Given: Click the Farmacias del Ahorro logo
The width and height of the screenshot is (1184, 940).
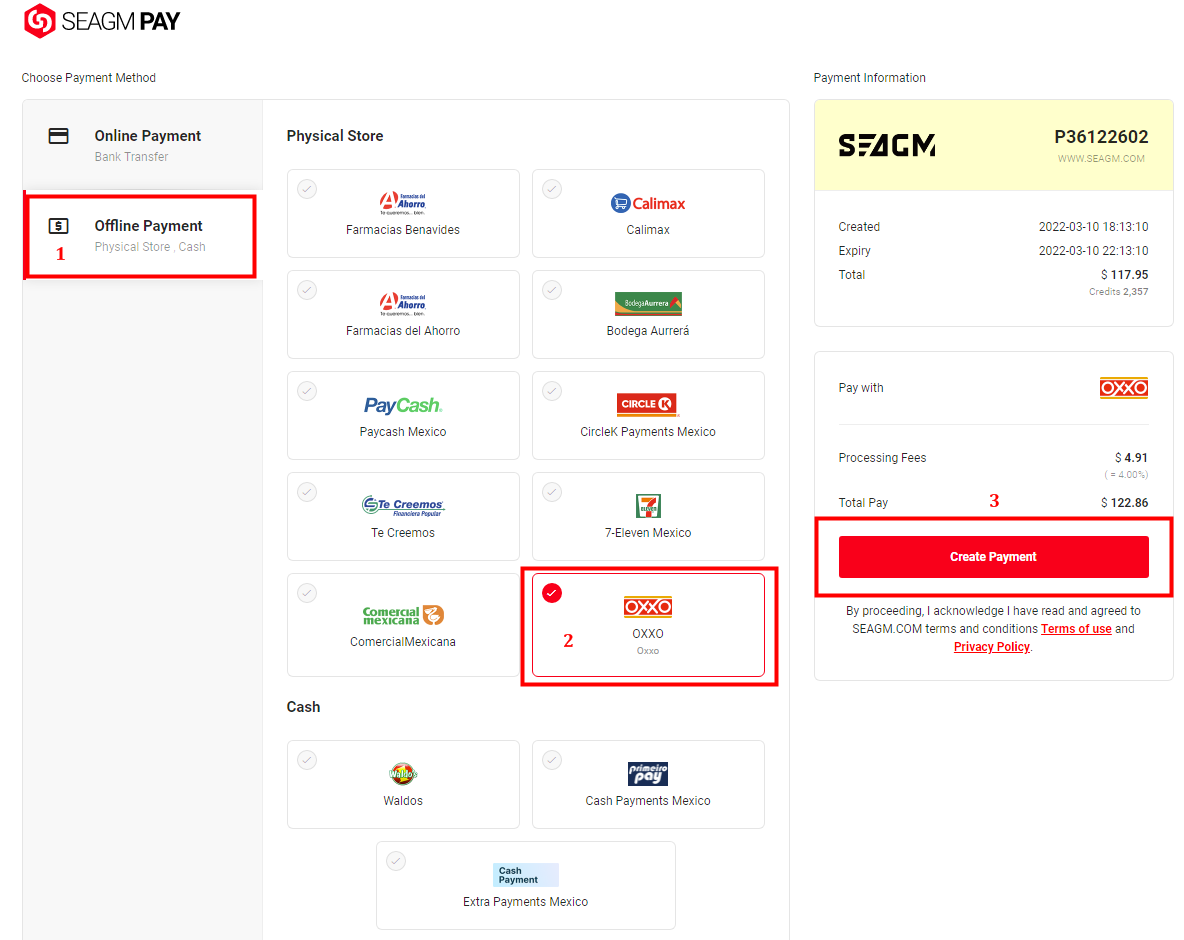Looking at the screenshot, I should coord(402,304).
